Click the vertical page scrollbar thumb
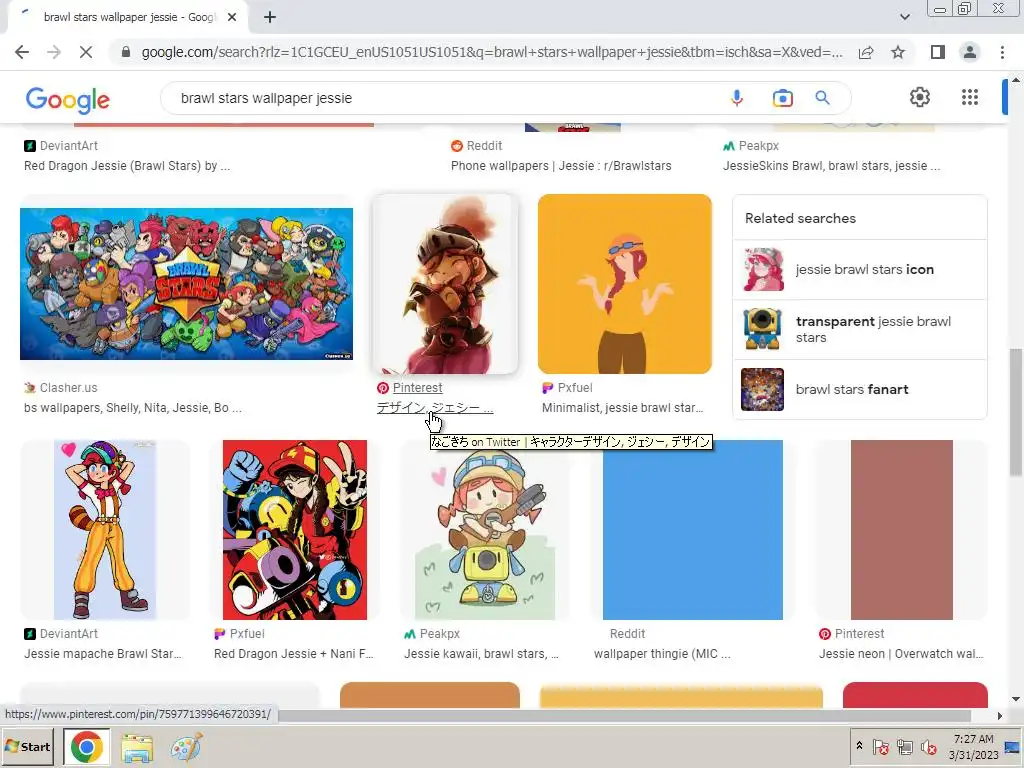 click(x=1015, y=413)
